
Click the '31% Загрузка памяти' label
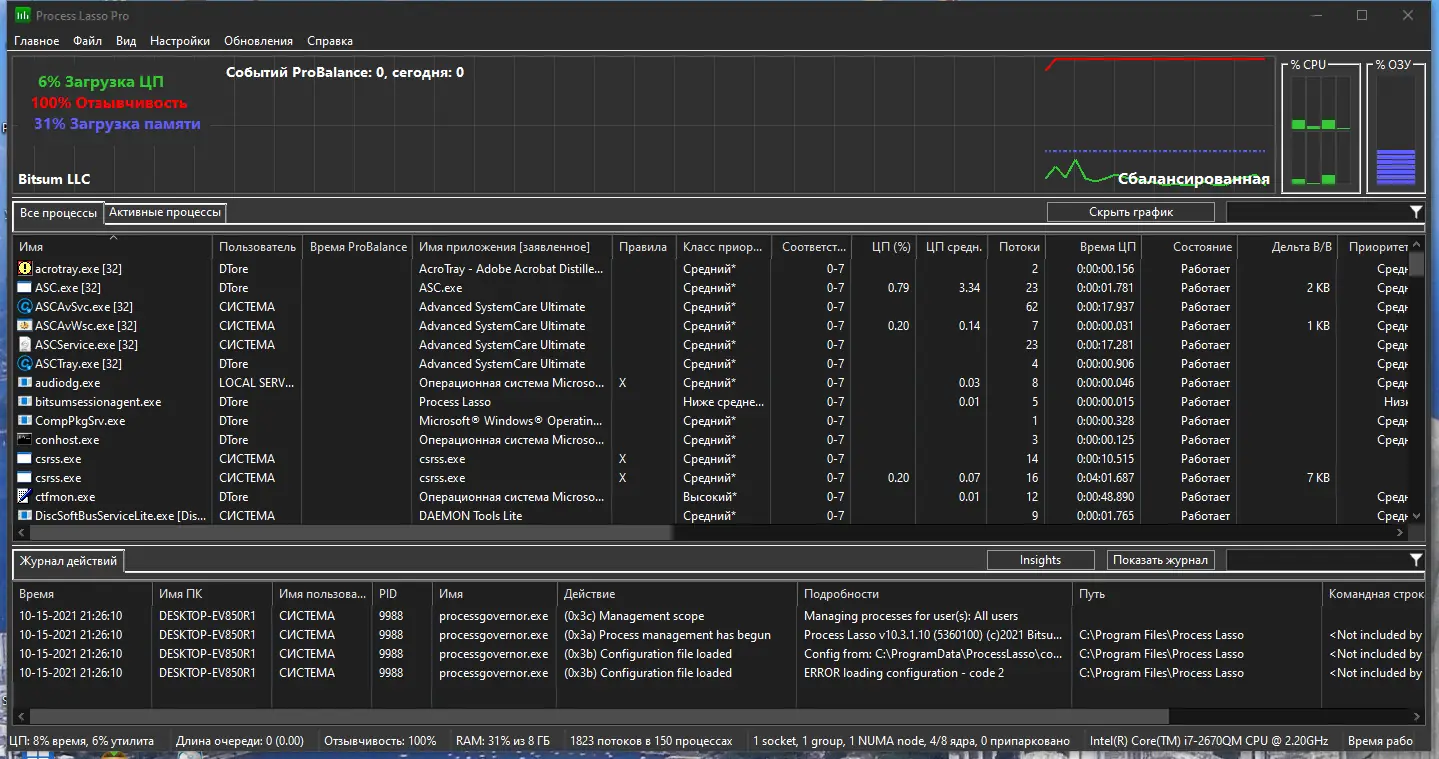click(x=117, y=124)
